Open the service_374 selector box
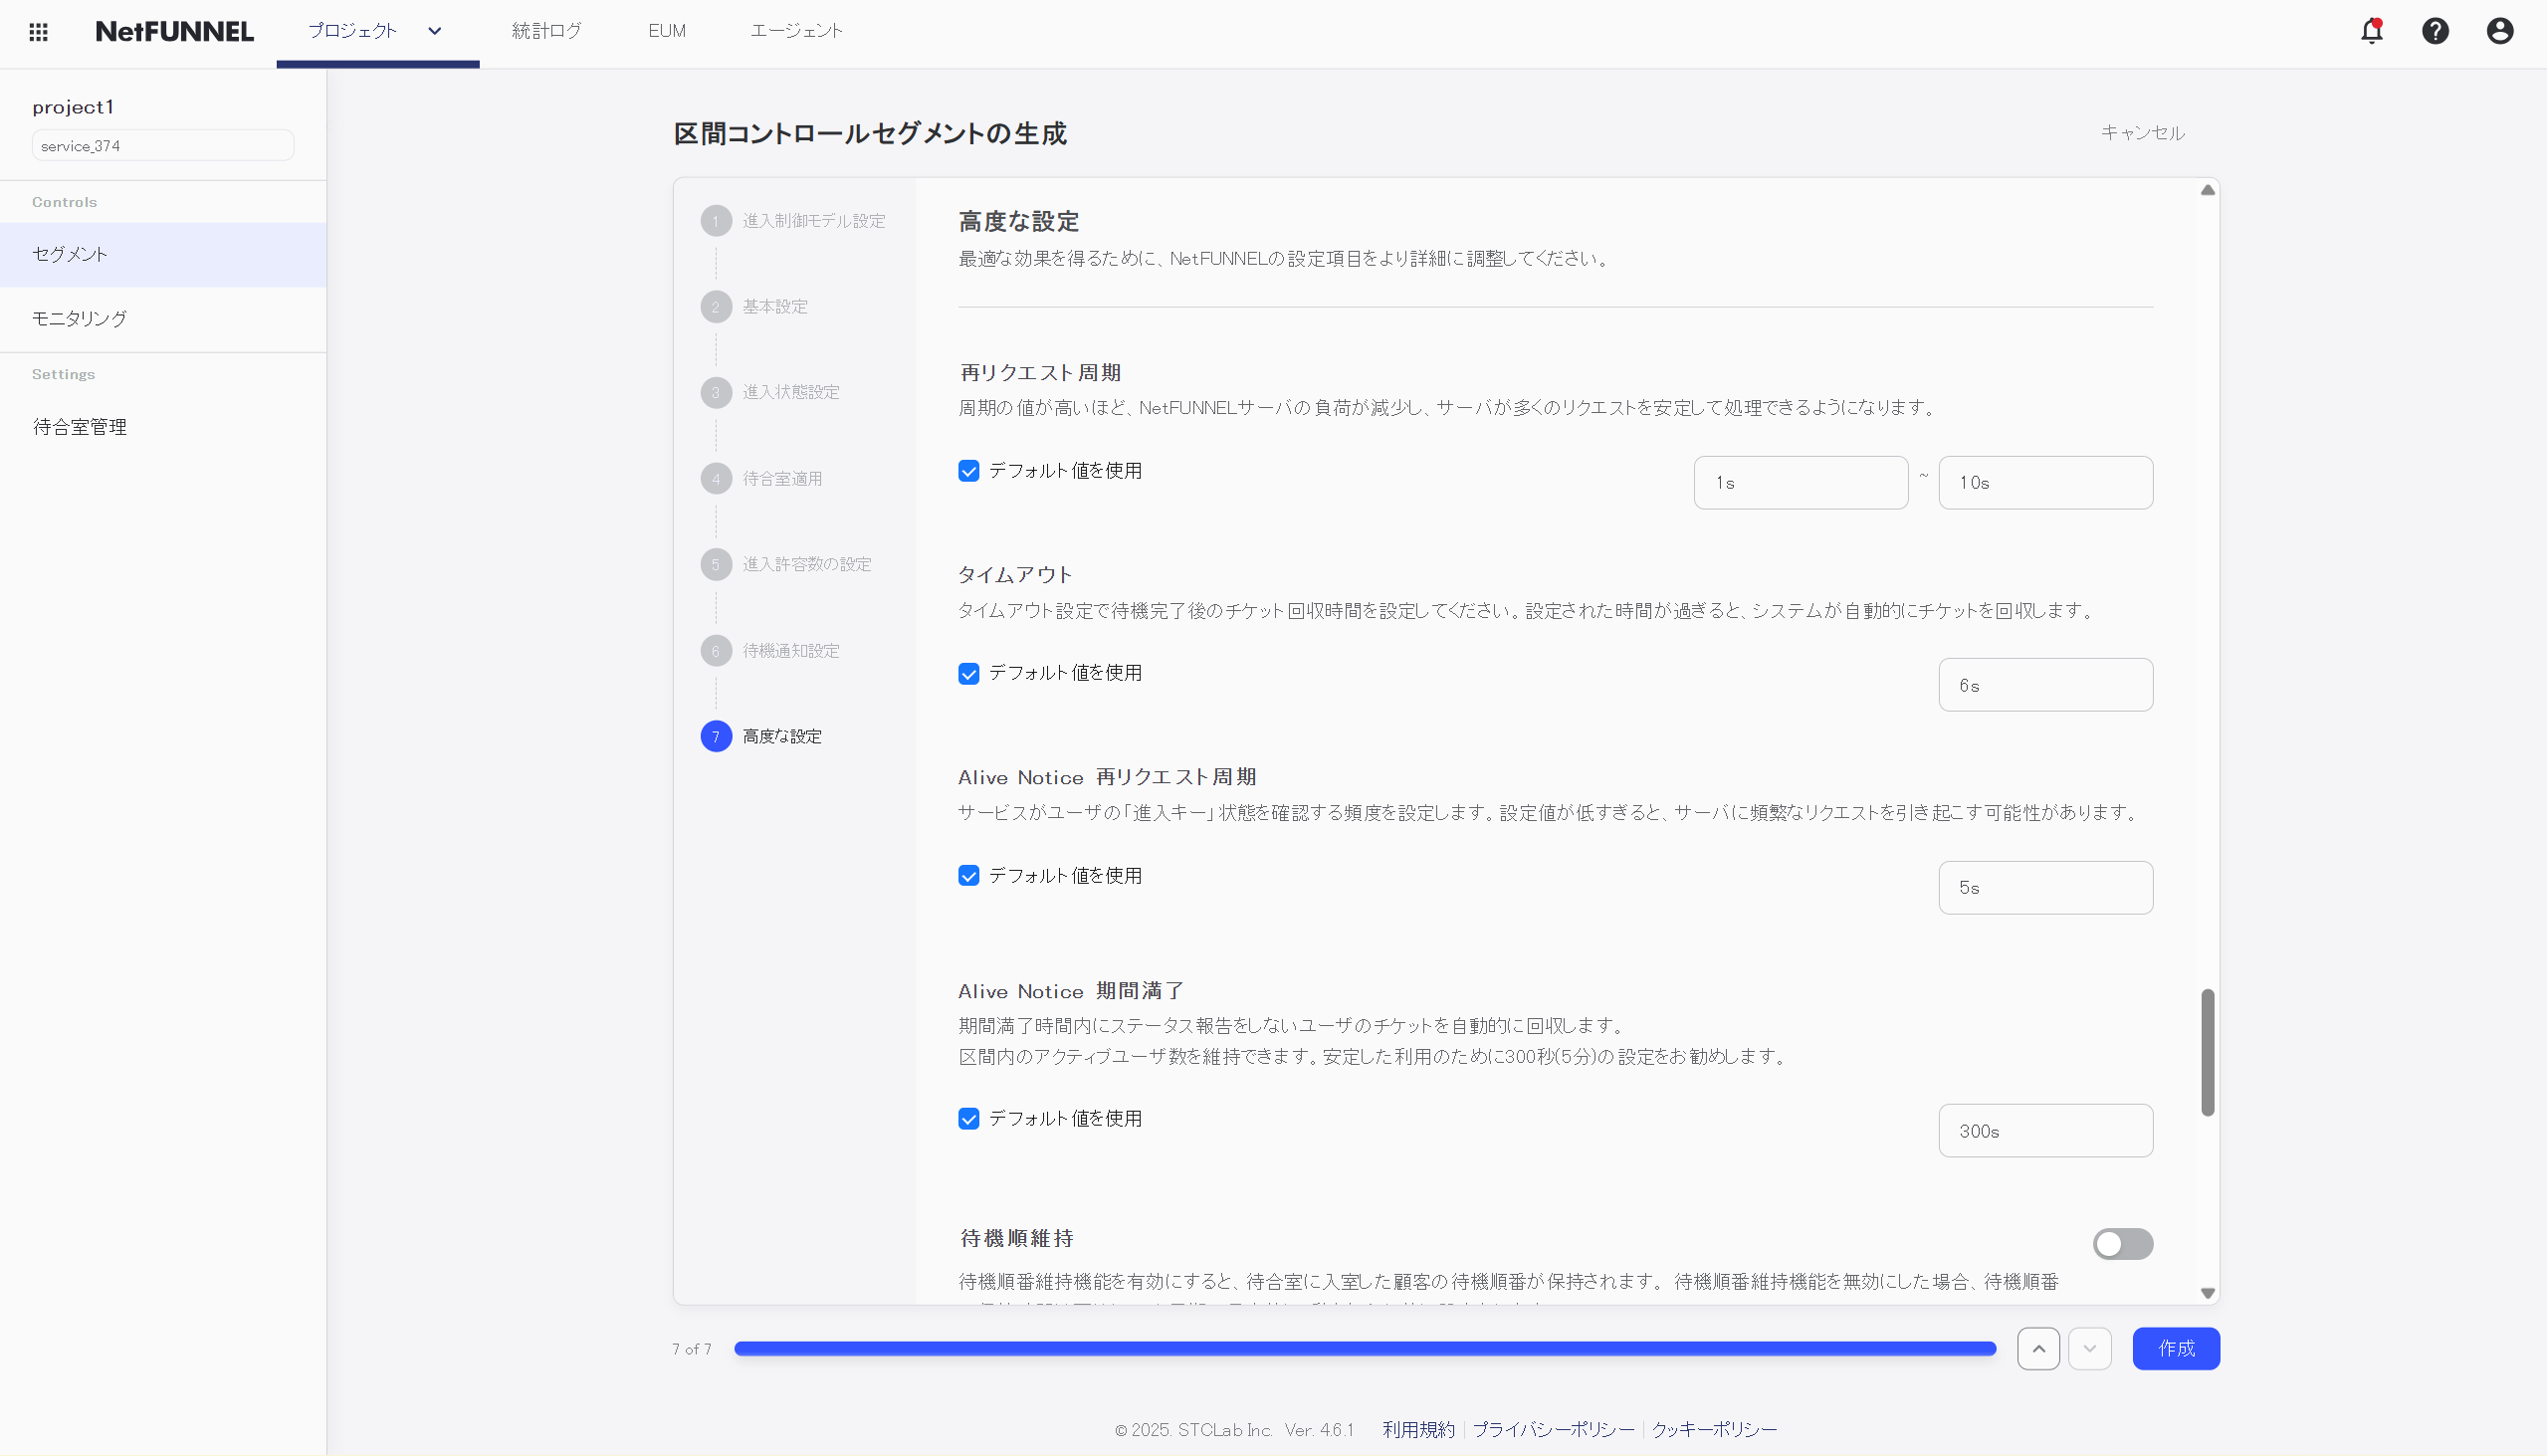 pyautogui.click(x=163, y=146)
